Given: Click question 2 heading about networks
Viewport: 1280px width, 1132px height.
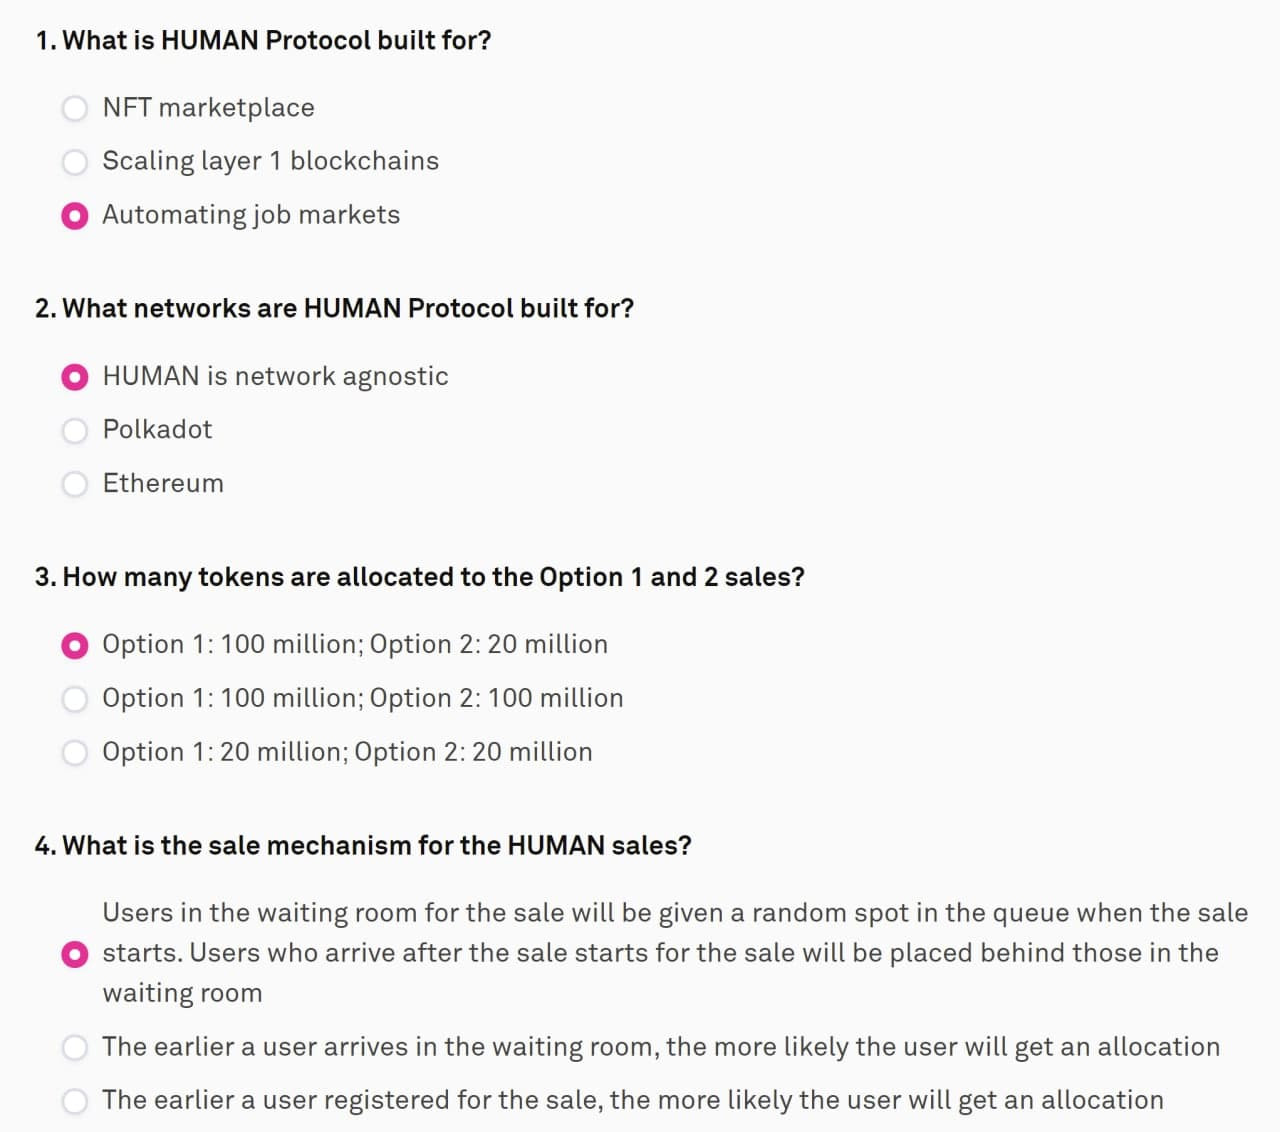Looking at the screenshot, I should tap(334, 308).
